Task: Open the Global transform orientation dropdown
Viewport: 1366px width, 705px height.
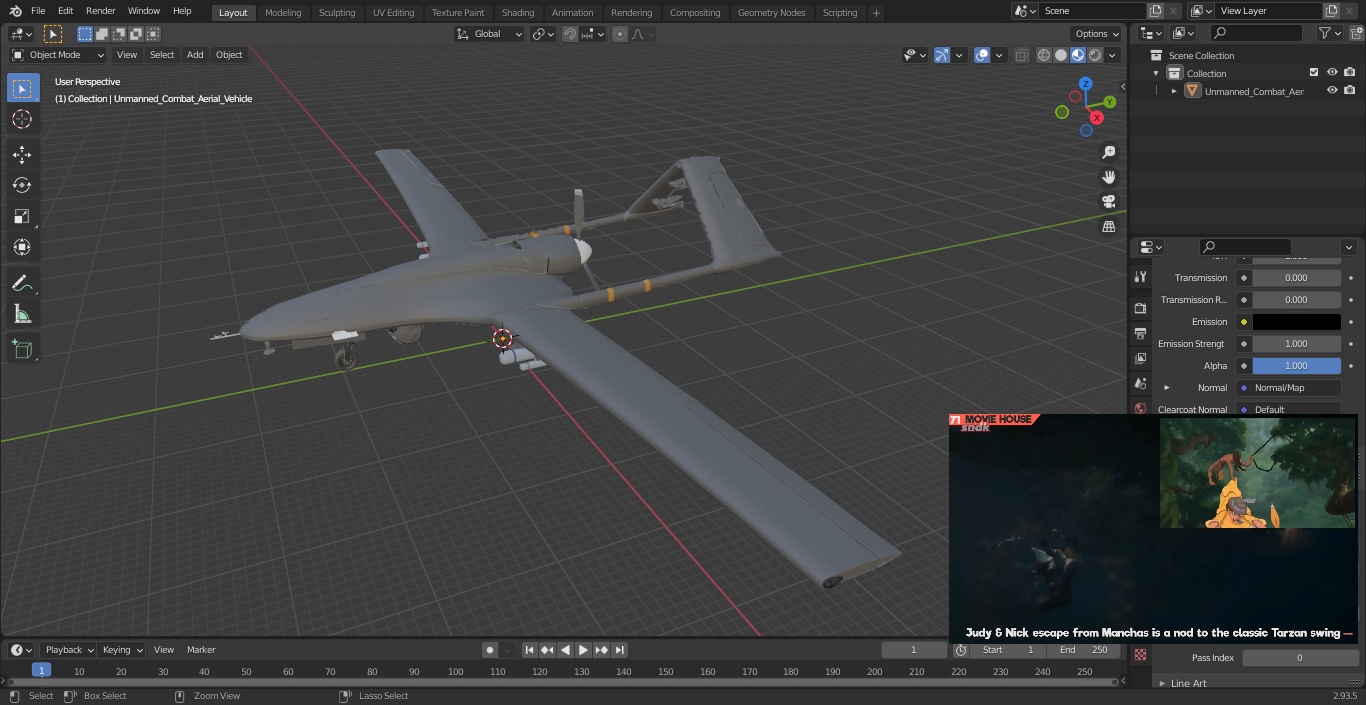Action: (x=490, y=34)
